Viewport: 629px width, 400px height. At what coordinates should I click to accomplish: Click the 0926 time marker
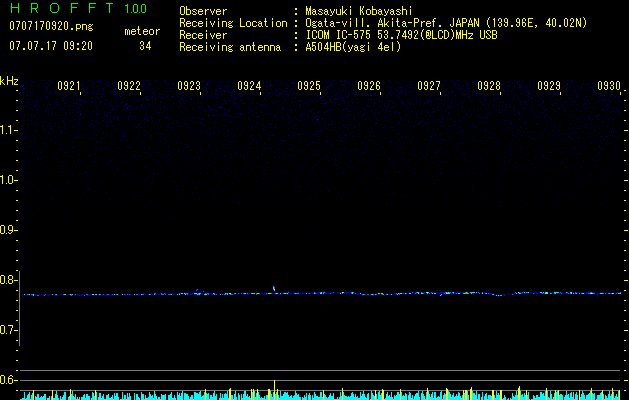[x=369, y=86]
